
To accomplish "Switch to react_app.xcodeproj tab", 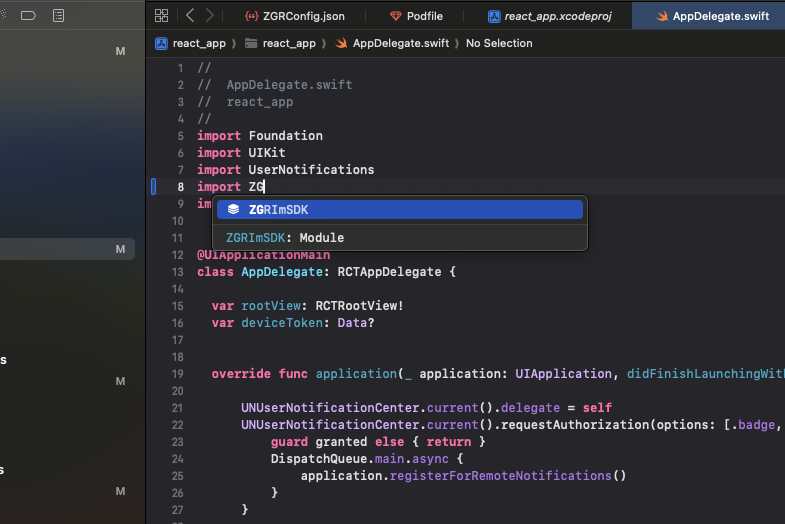I will pyautogui.click(x=549, y=16).
